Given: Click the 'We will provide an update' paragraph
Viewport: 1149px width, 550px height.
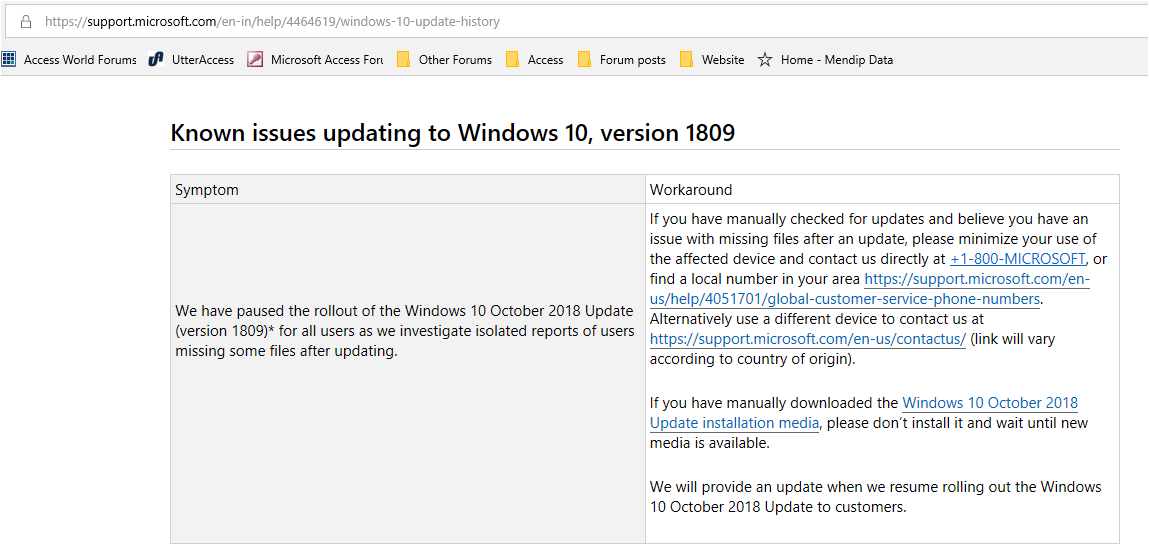Looking at the screenshot, I should pos(876,497).
